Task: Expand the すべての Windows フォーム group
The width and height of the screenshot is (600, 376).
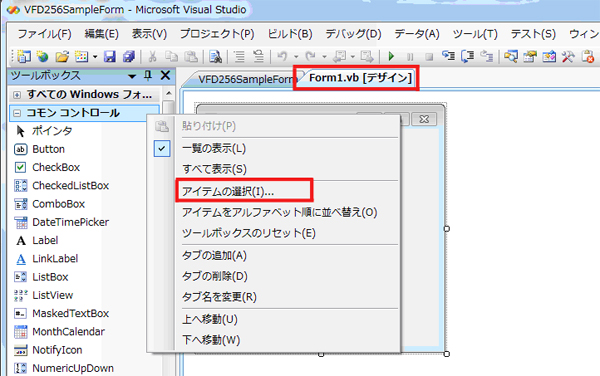Action: pos(17,94)
